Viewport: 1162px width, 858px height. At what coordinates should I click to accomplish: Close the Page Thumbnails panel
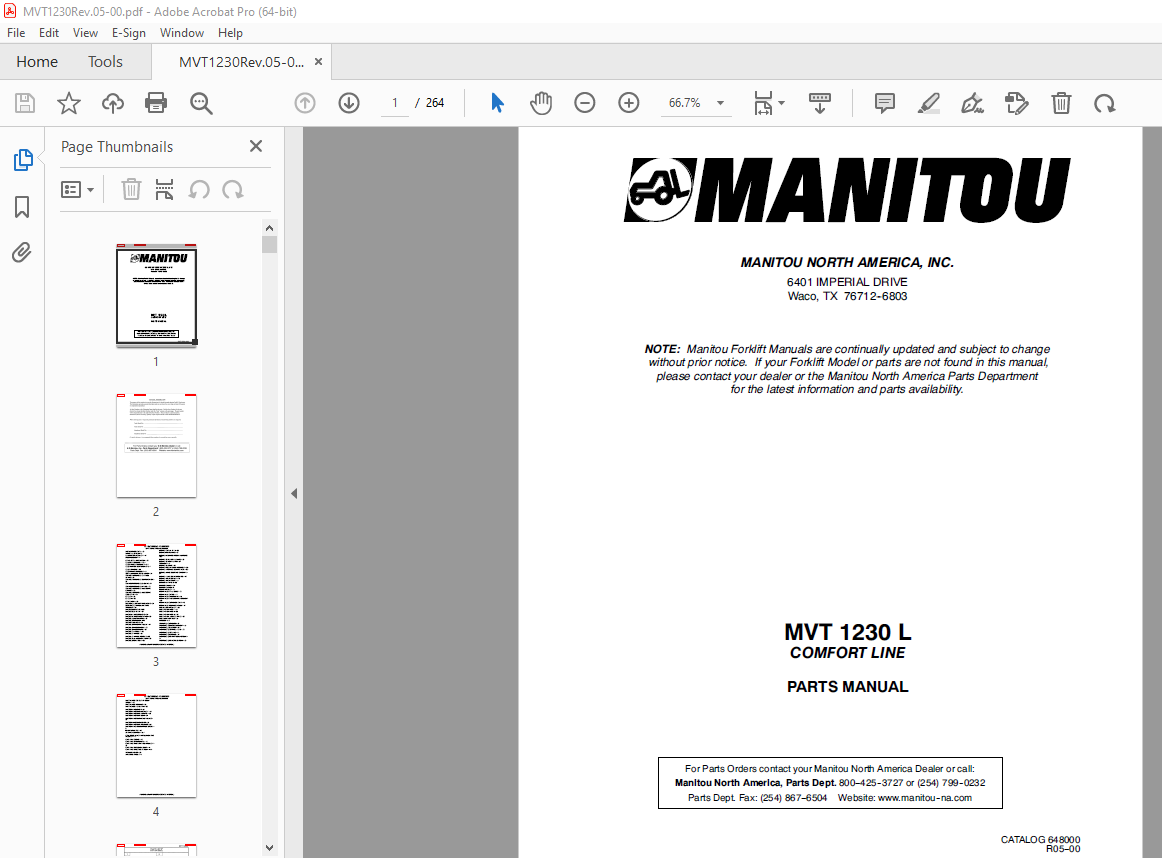[256, 146]
